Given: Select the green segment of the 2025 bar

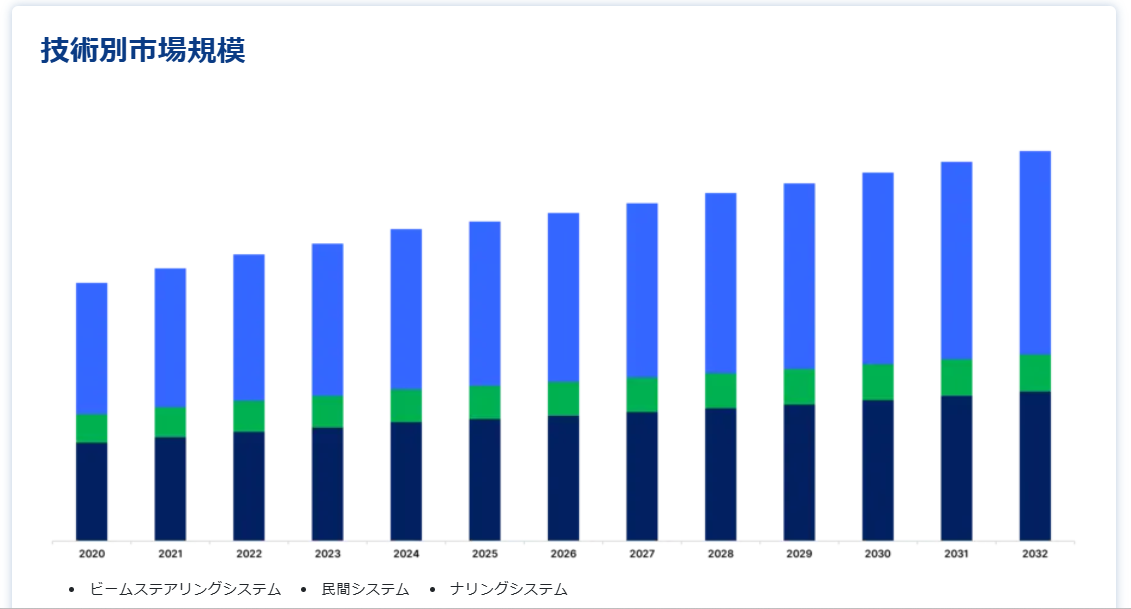Looking at the screenshot, I should (x=485, y=402).
